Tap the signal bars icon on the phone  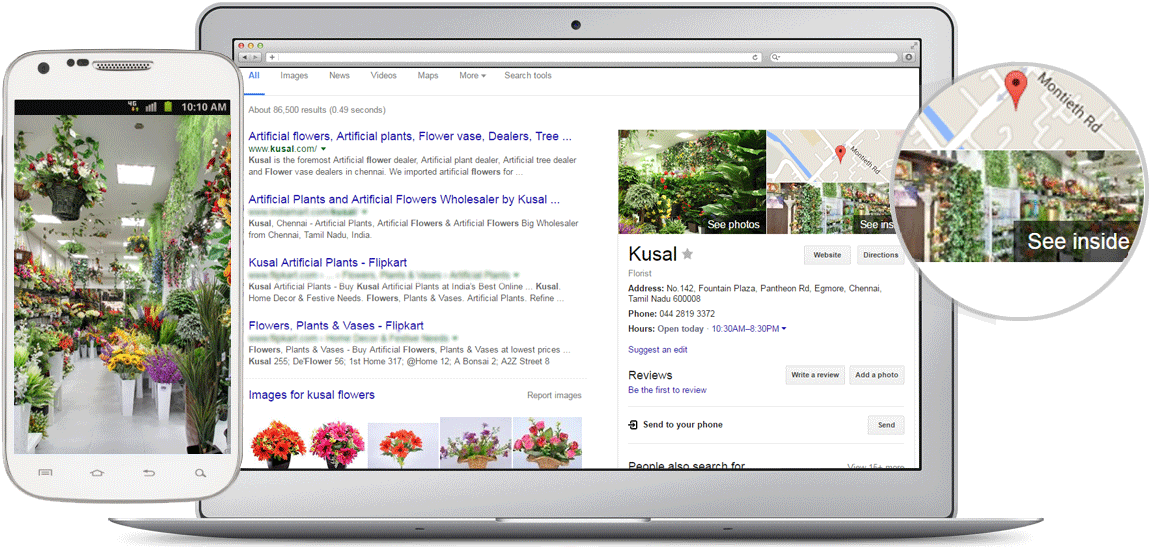(151, 107)
